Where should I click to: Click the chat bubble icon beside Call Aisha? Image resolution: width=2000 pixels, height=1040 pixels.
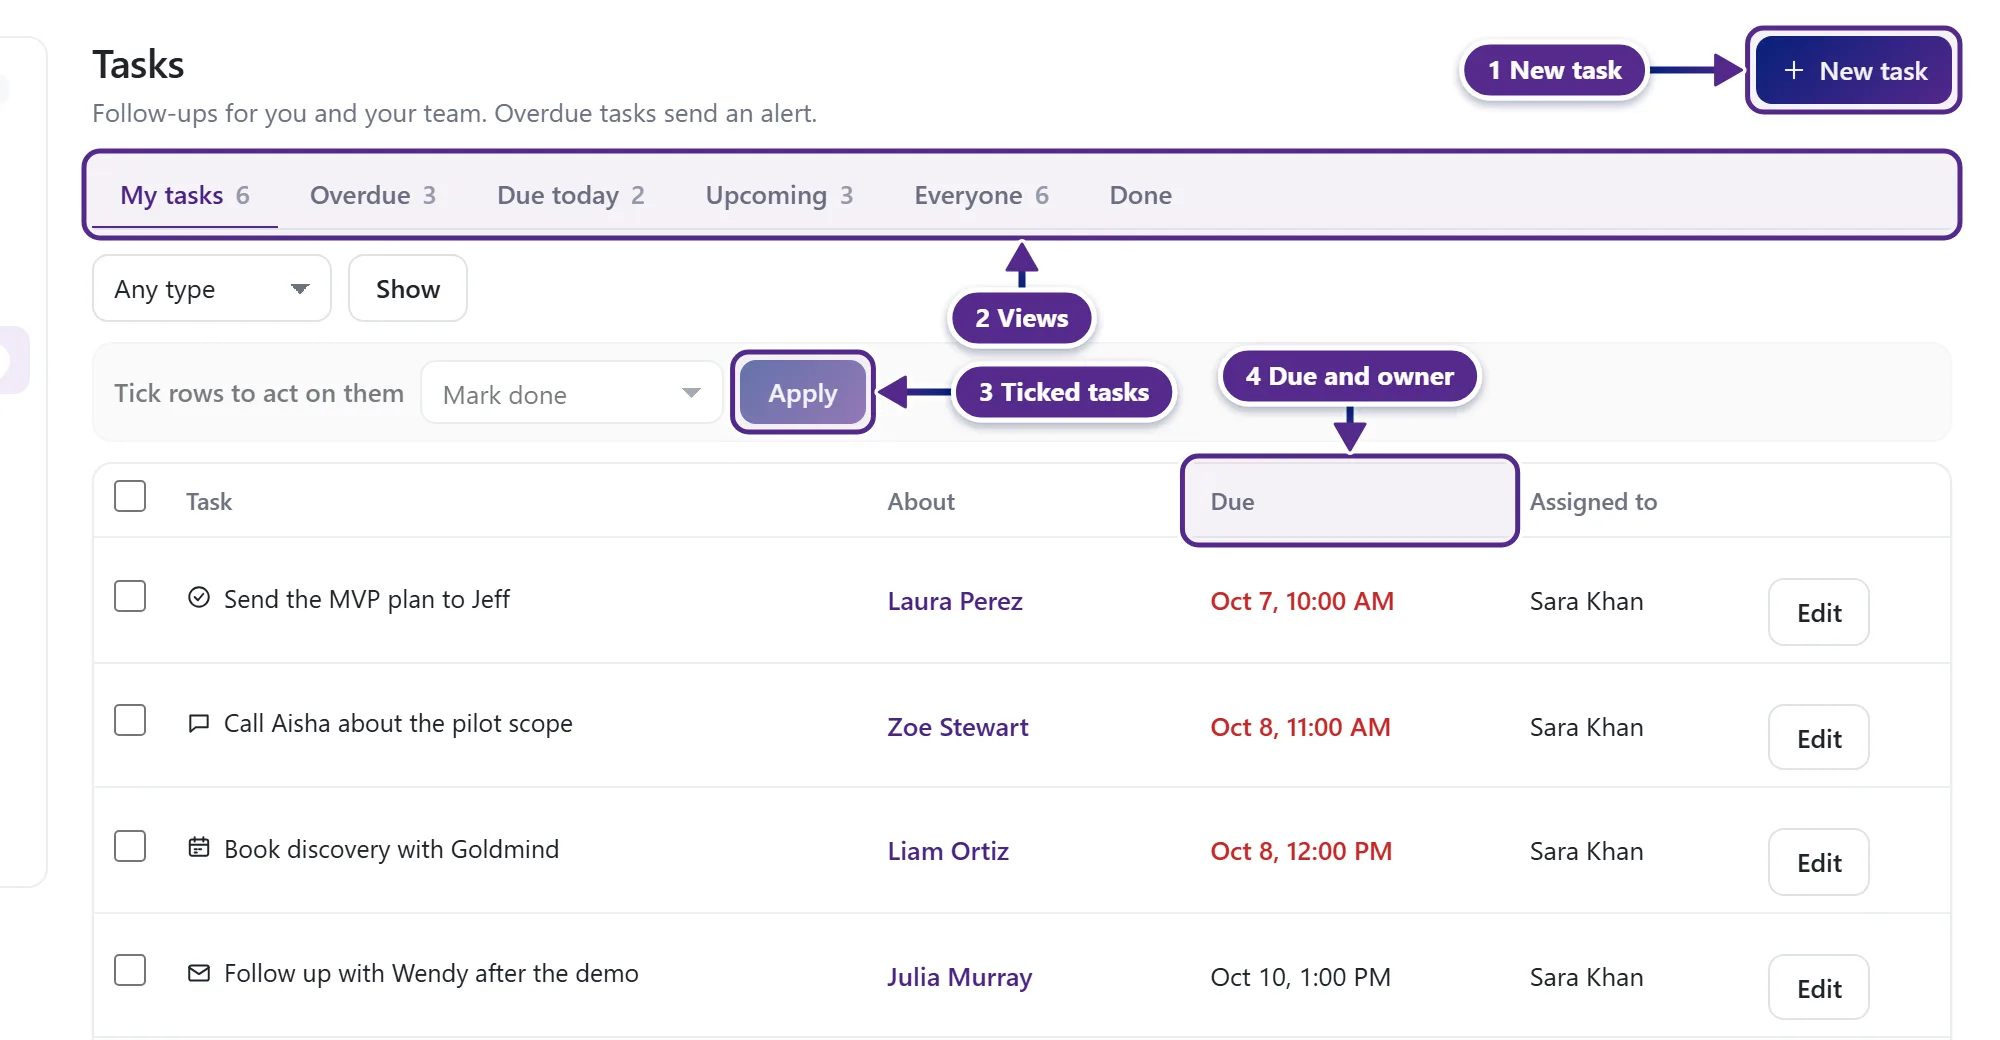(x=199, y=723)
